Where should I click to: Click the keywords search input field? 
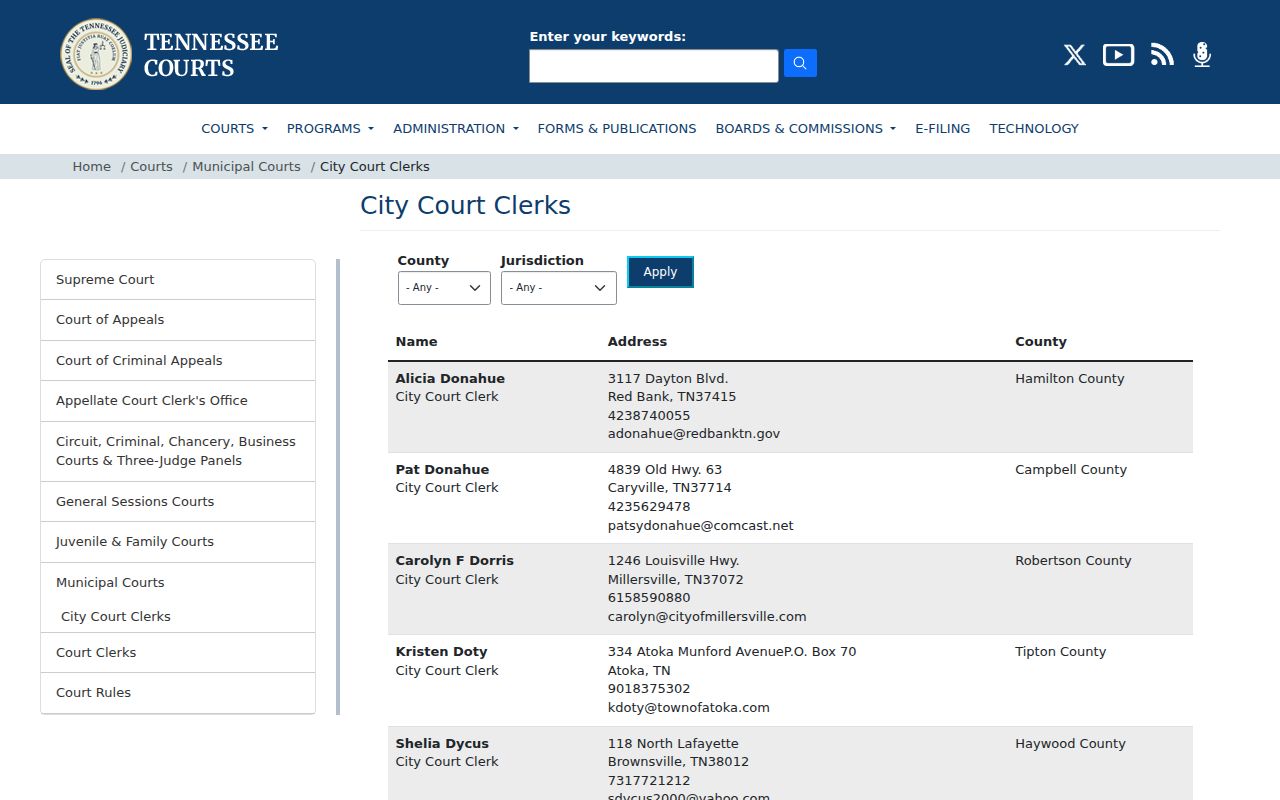coord(654,66)
